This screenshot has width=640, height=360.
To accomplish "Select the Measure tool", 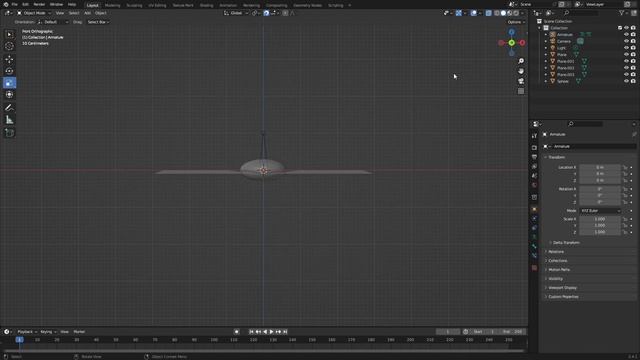I will pyautogui.click(x=9, y=120).
